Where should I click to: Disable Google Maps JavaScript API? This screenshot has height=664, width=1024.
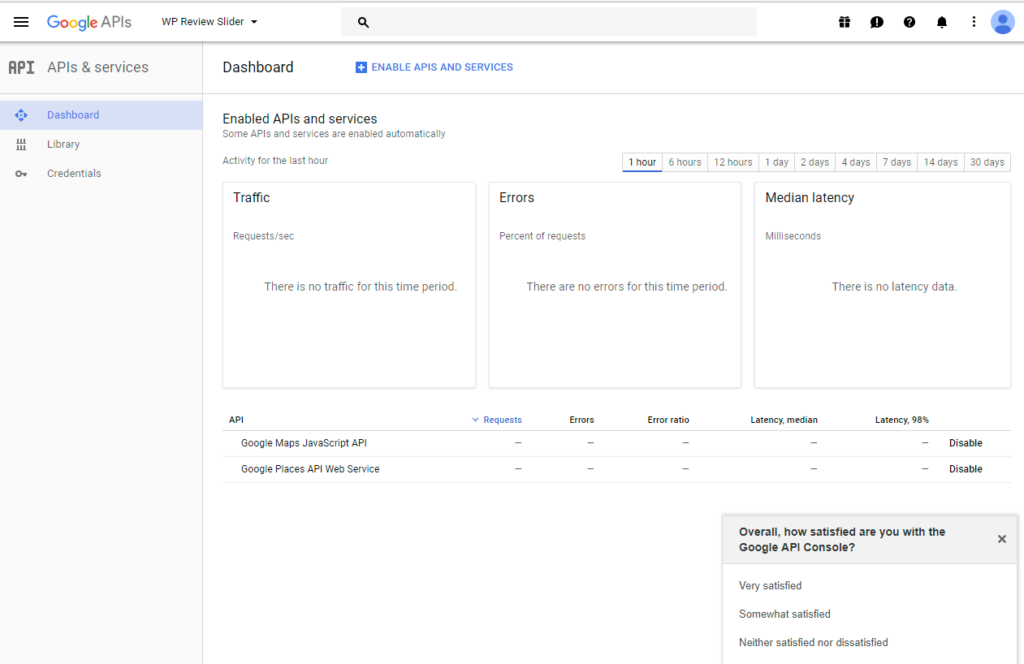coord(965,443)
